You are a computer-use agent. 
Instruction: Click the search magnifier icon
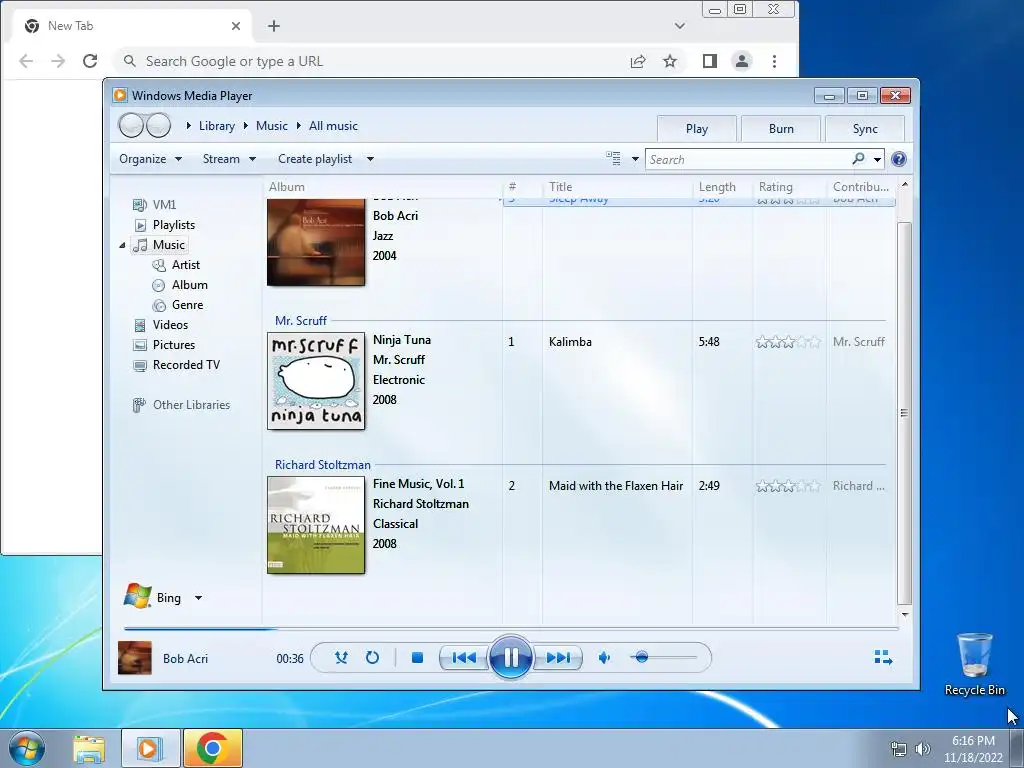point(858,159)
